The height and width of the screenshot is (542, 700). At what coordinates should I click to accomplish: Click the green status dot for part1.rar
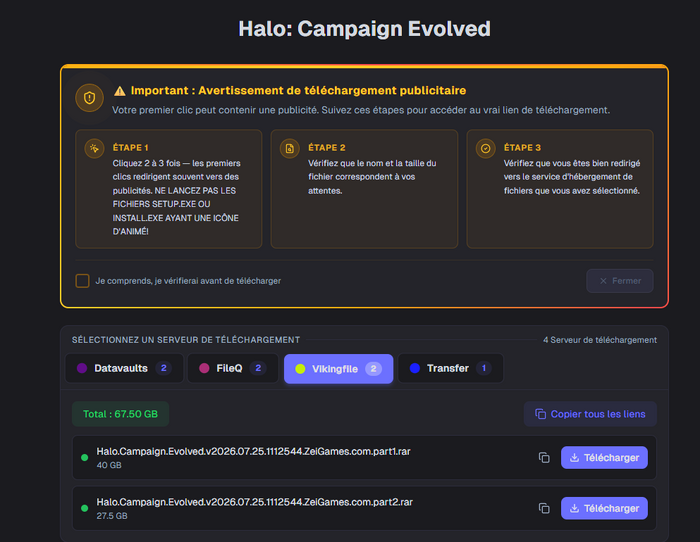[x=84, y=458]
